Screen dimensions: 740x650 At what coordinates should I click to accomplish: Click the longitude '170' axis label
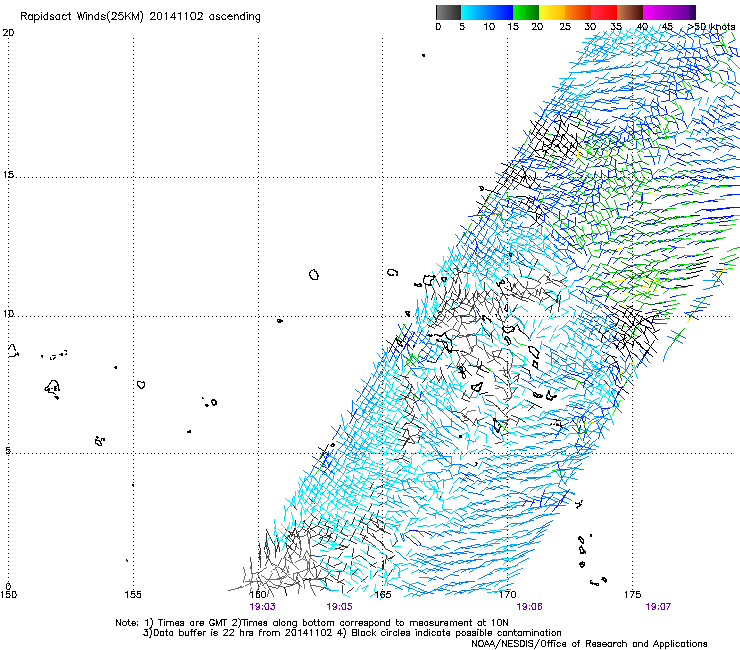click(x=508, y=594)
